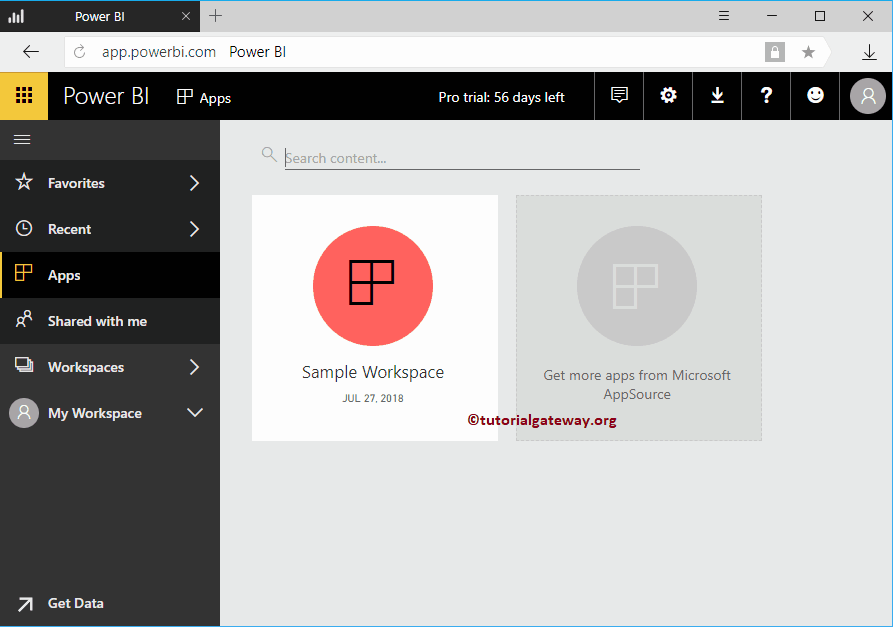Click the Apps icon in the sidebar
893x627 pixels.
tap(23, 273)
